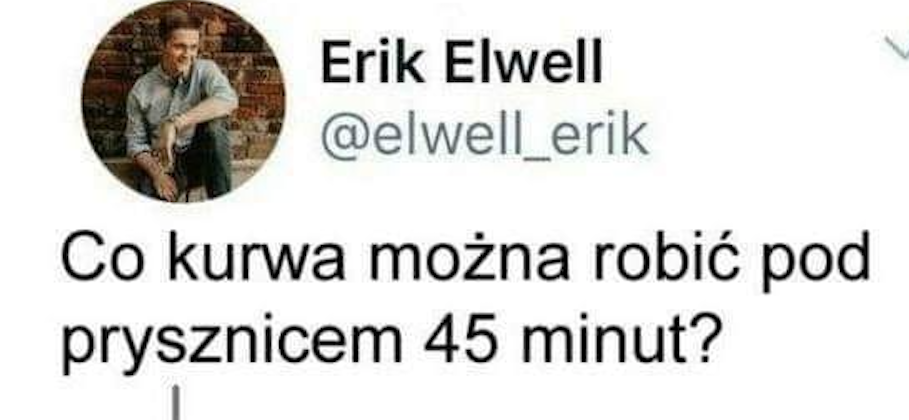Click the word pod ending the first line
Screen dimensions: 909x420
[816, 262]
